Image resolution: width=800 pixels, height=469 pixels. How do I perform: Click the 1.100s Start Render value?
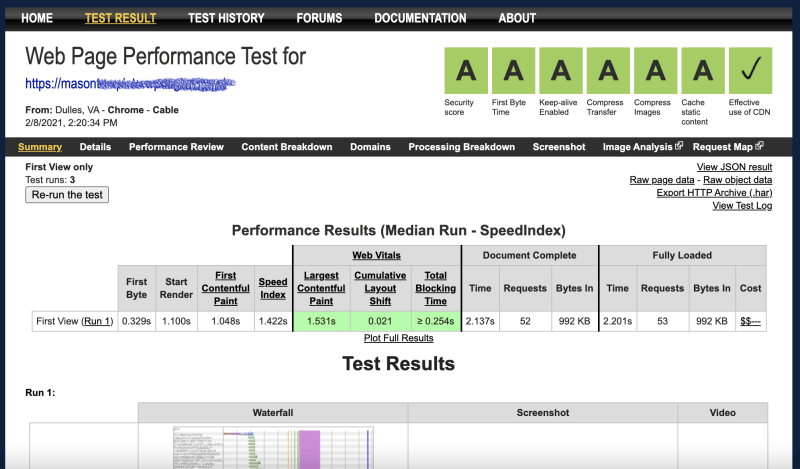176,321
